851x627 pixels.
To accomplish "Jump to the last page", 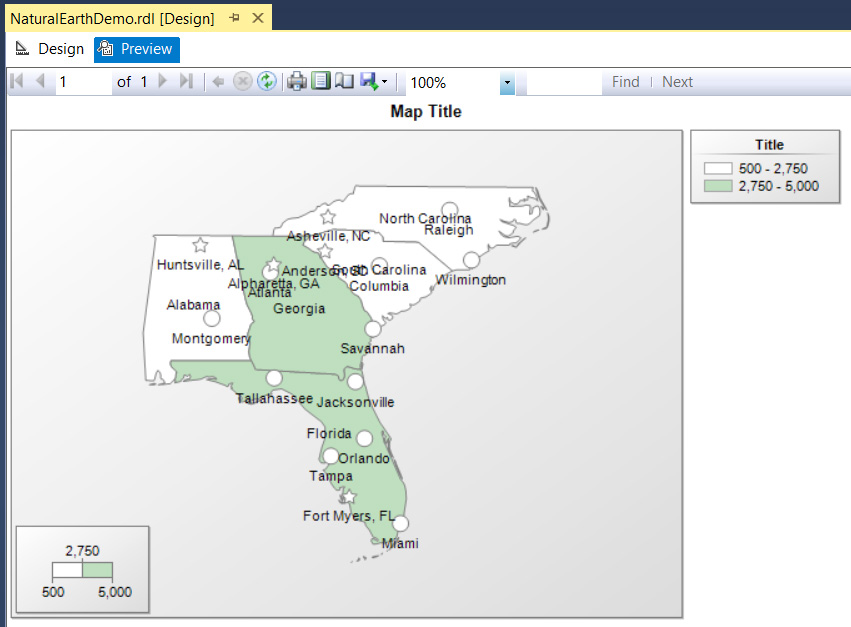I will point(186,82).
